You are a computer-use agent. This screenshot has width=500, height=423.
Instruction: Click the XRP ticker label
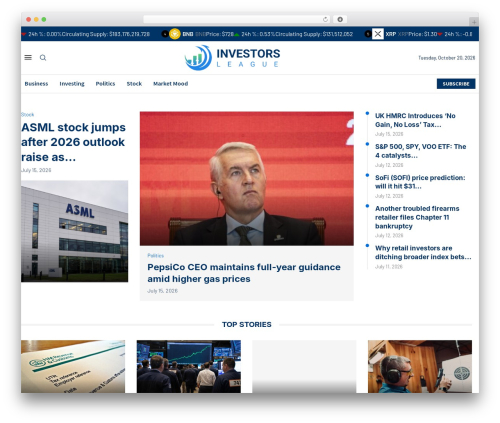click(391, 34)
